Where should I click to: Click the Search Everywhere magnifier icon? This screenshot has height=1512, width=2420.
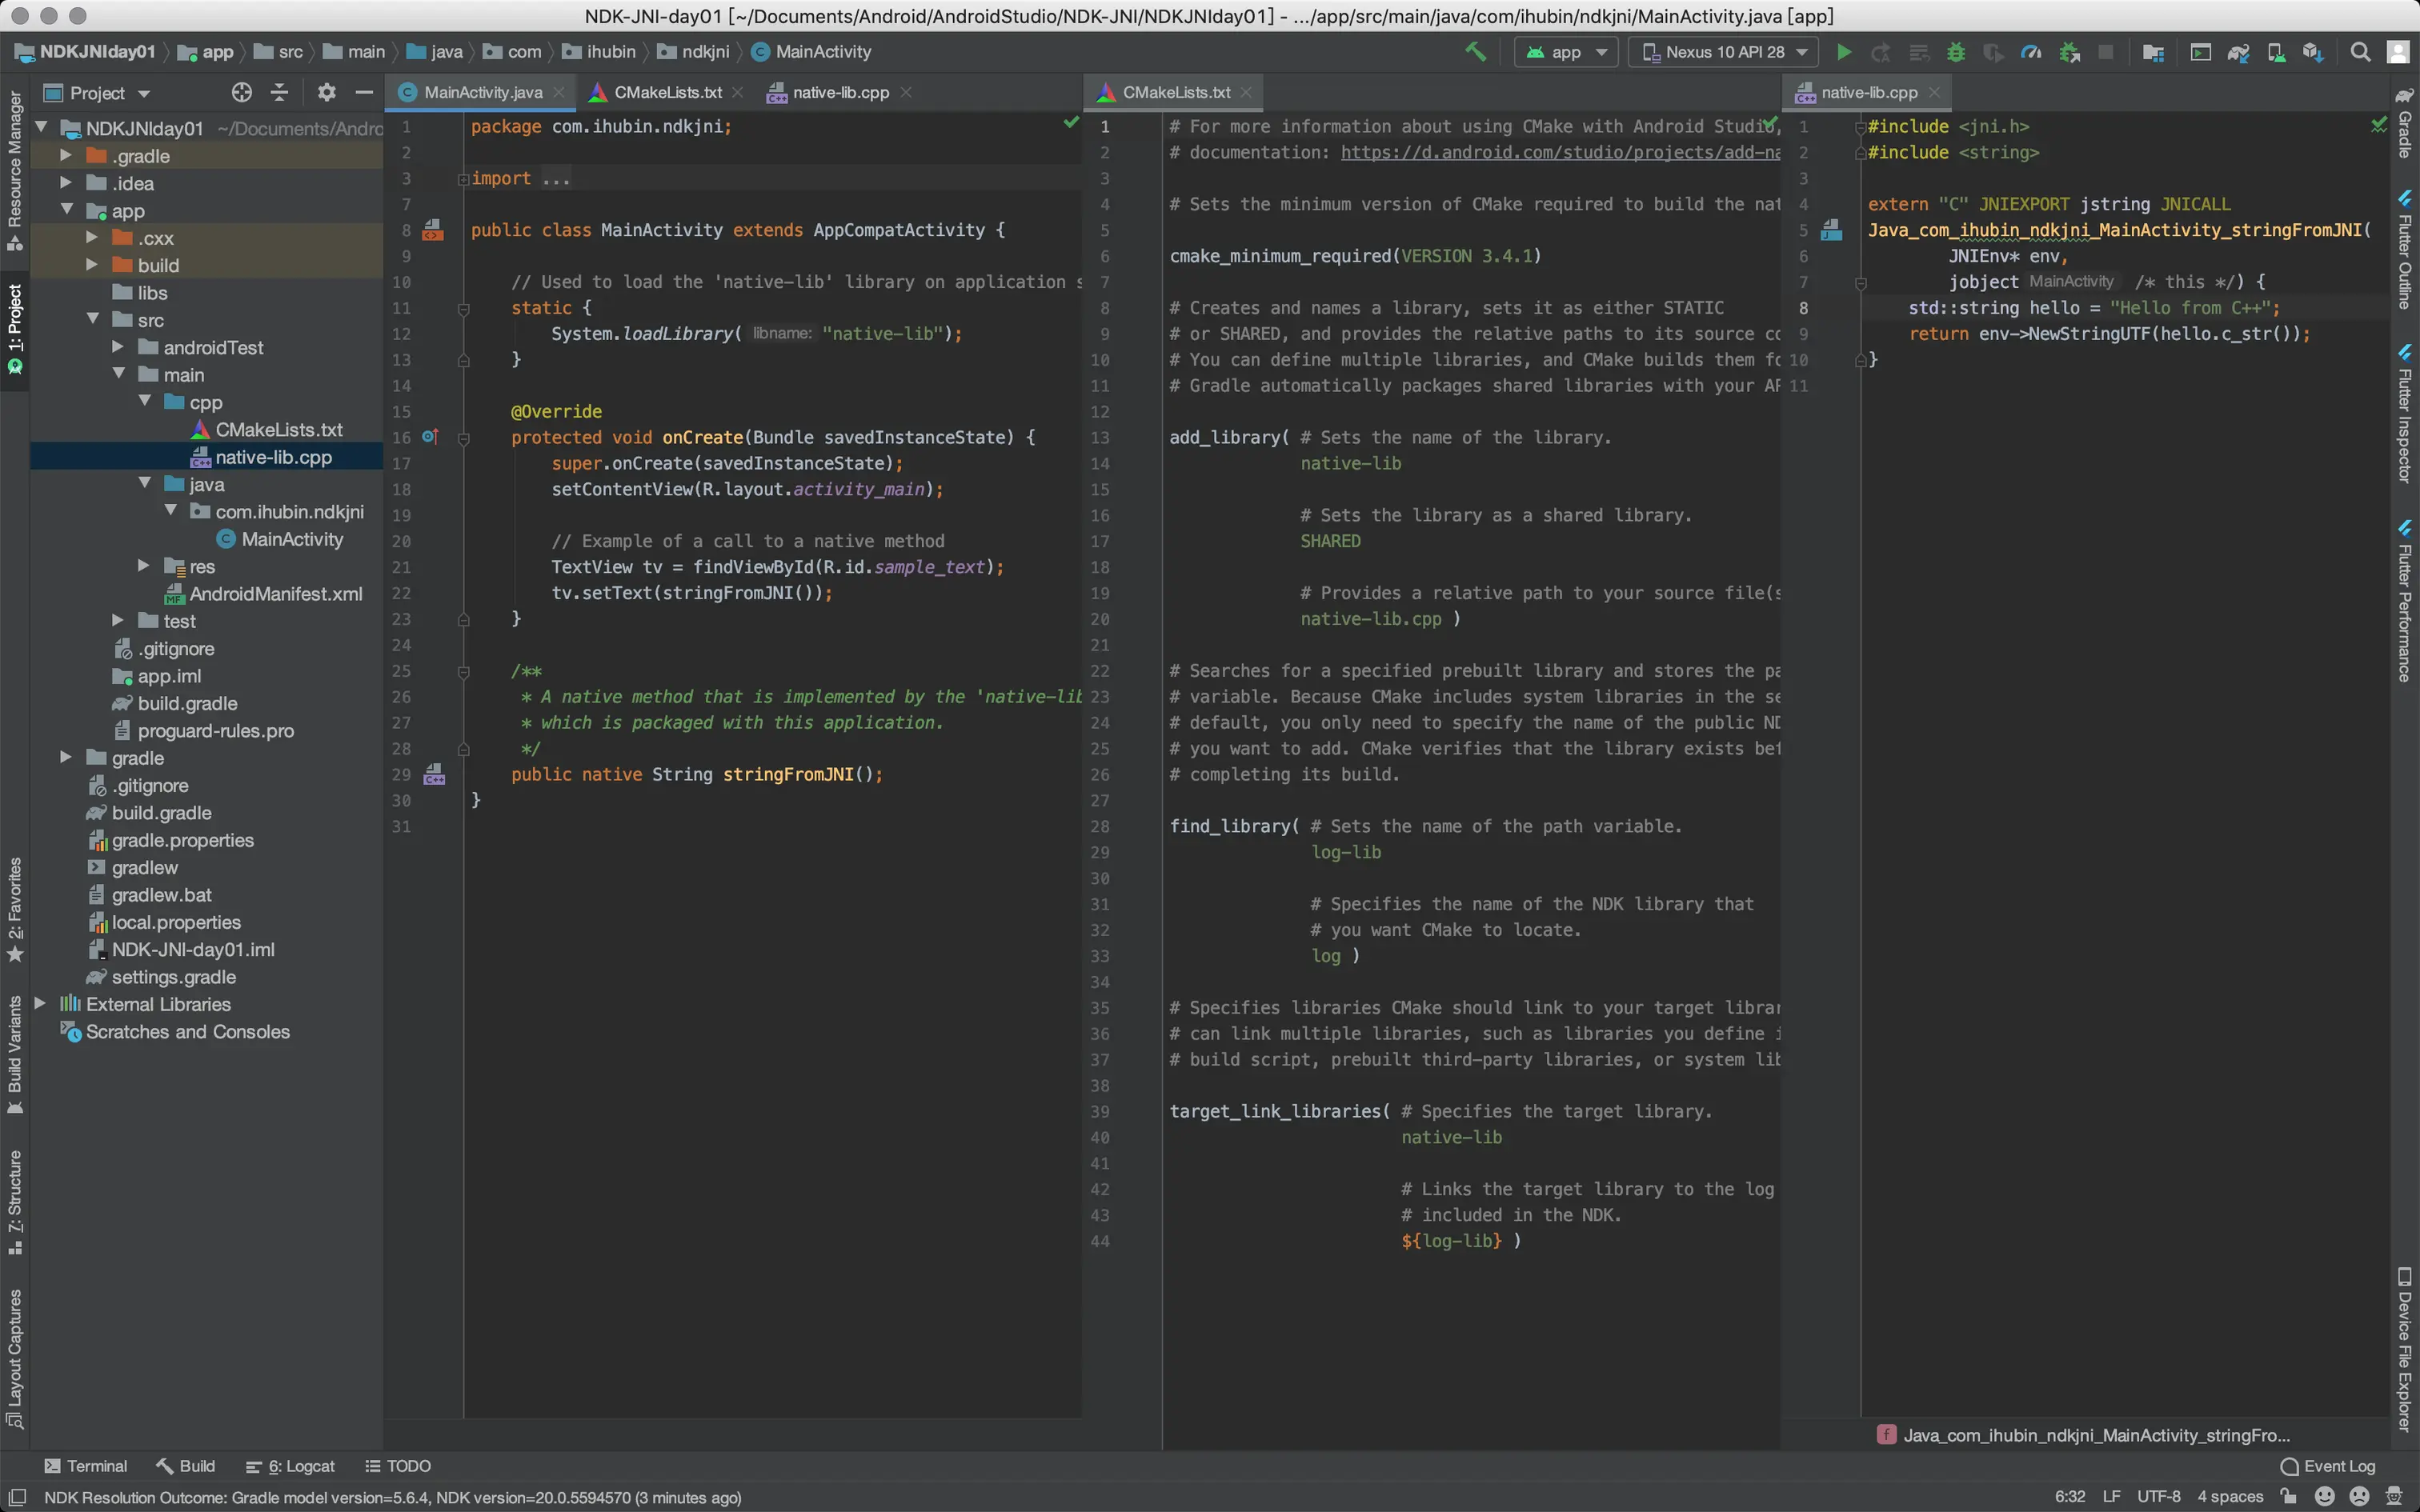coord(2360,52)
